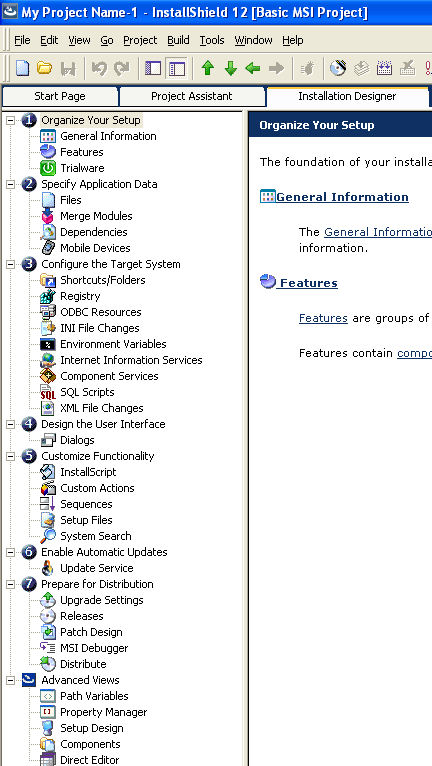Select Dependencies in the tree
The width and height of the screenshot is (432, 766).
94,232
